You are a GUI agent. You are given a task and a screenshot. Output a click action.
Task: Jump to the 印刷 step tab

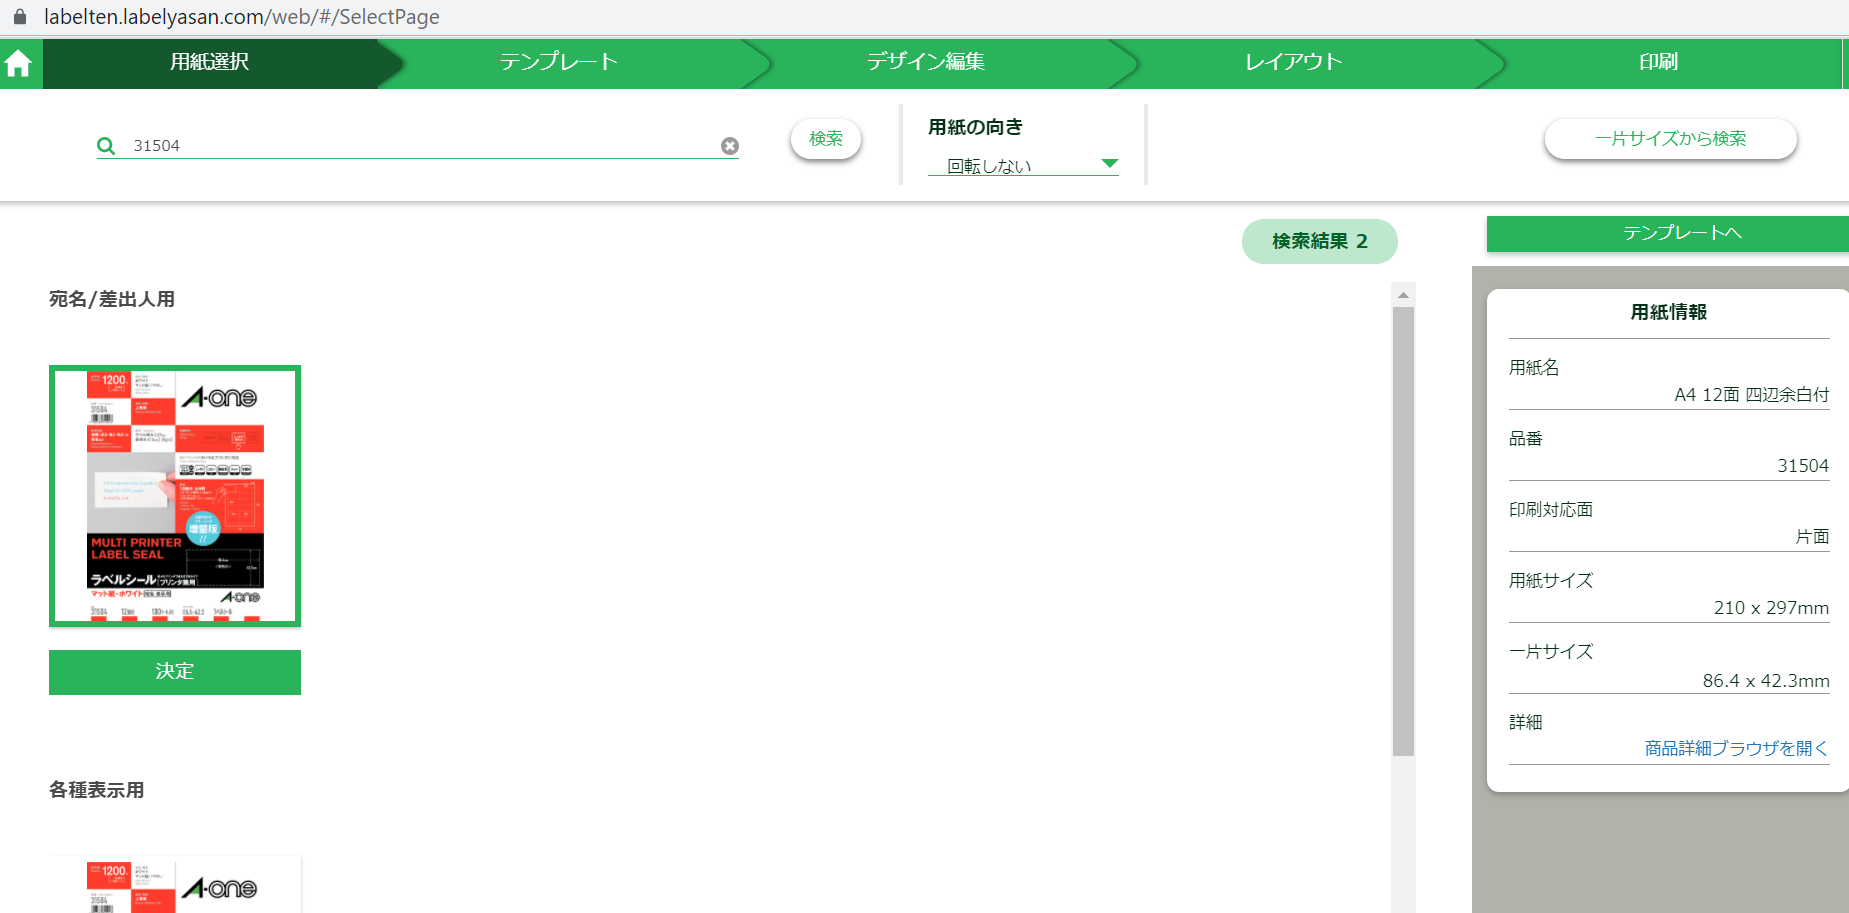coord(1658,62)
